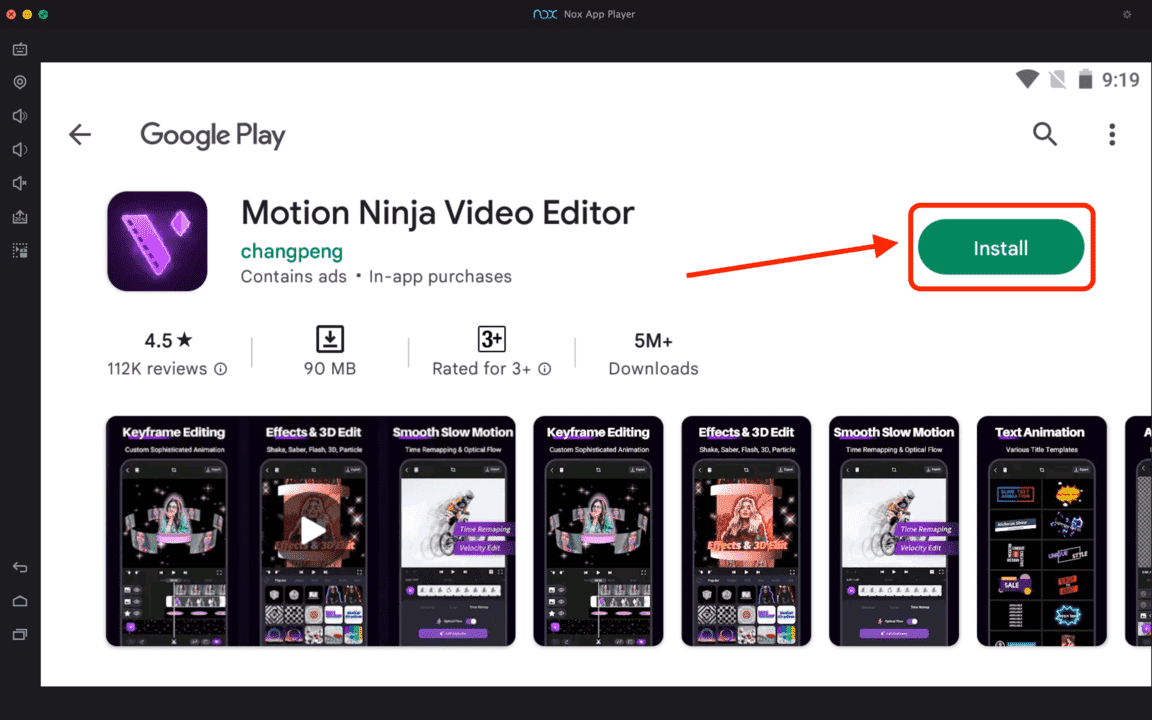The image size is (1152, 720).
Task: Open Nox keyboard mapping tool
Action: (x=20, y=49)
